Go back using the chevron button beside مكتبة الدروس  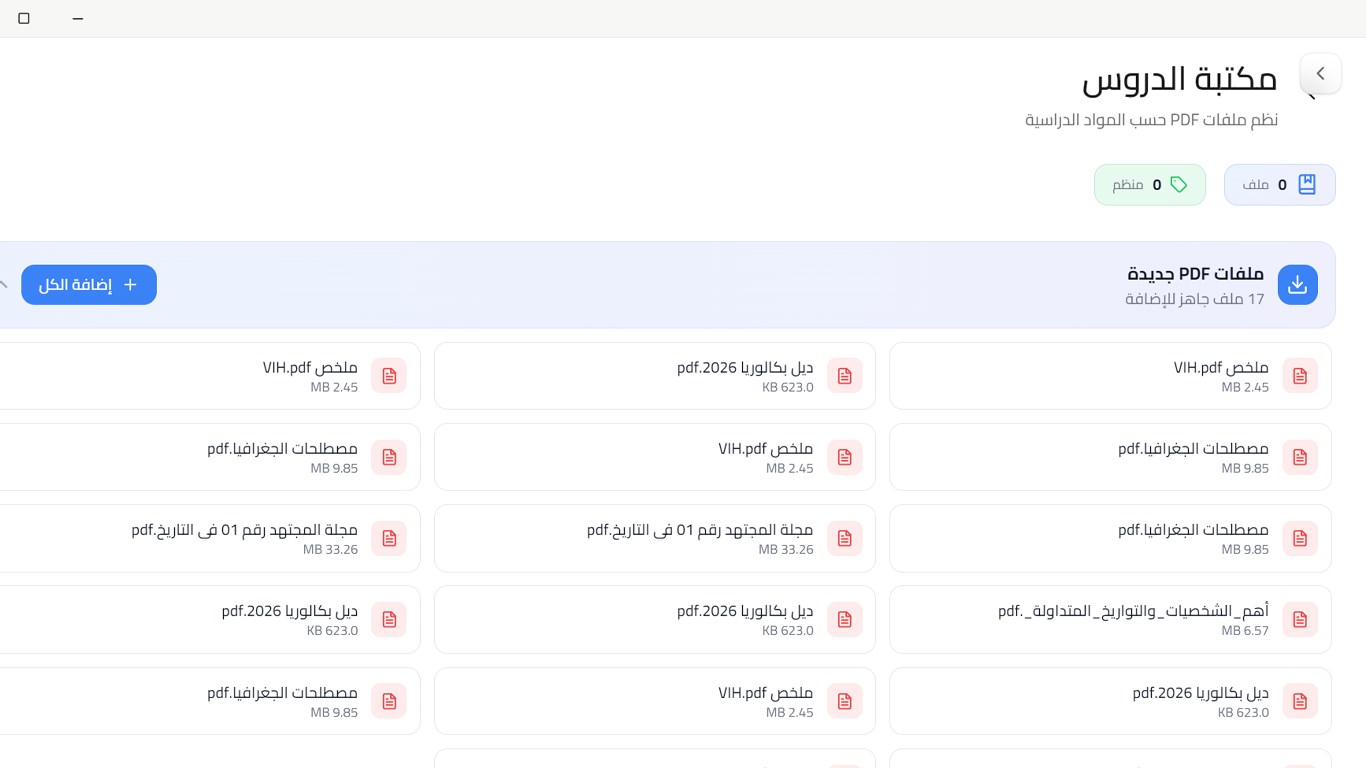coord(1320,74)
